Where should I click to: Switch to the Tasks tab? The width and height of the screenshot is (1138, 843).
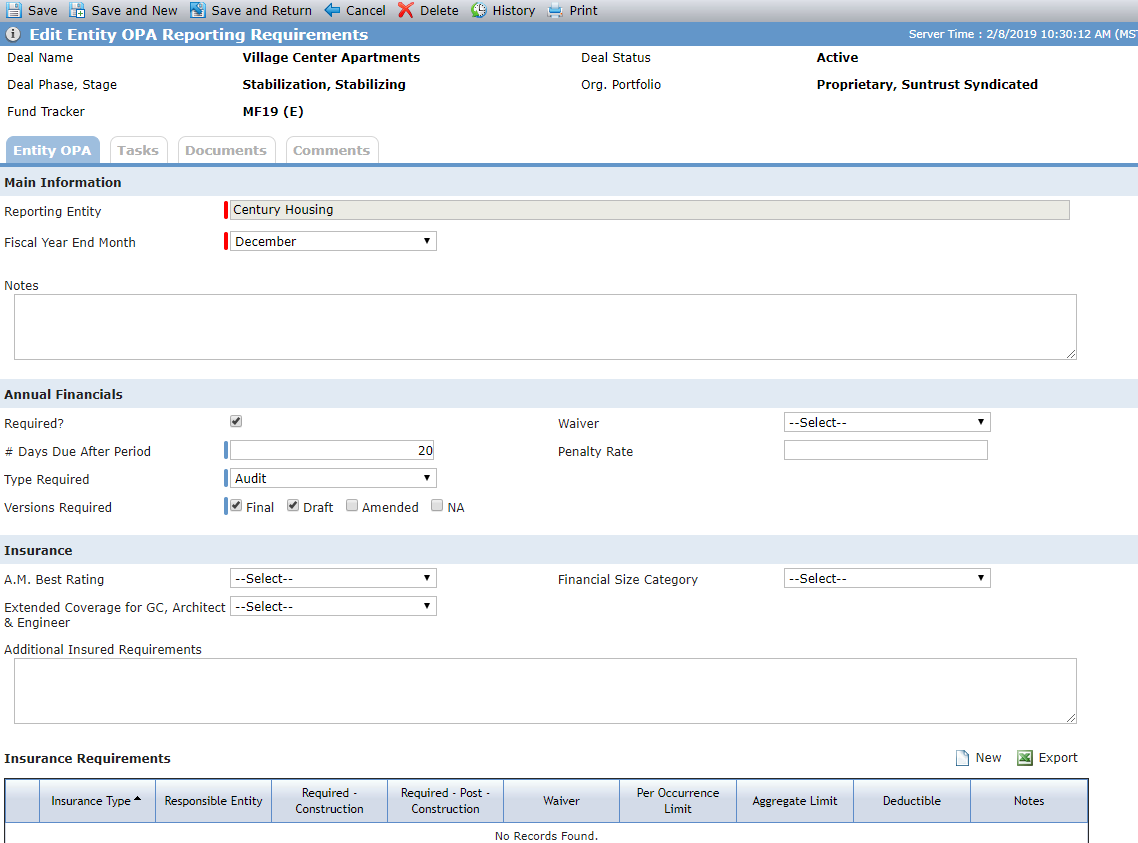click(x=138, y=150)
